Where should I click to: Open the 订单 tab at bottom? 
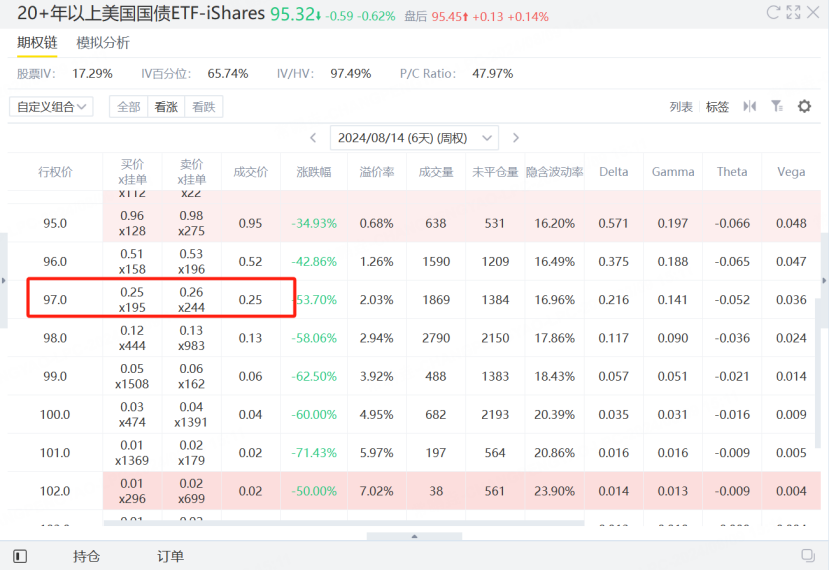point(170,556)
